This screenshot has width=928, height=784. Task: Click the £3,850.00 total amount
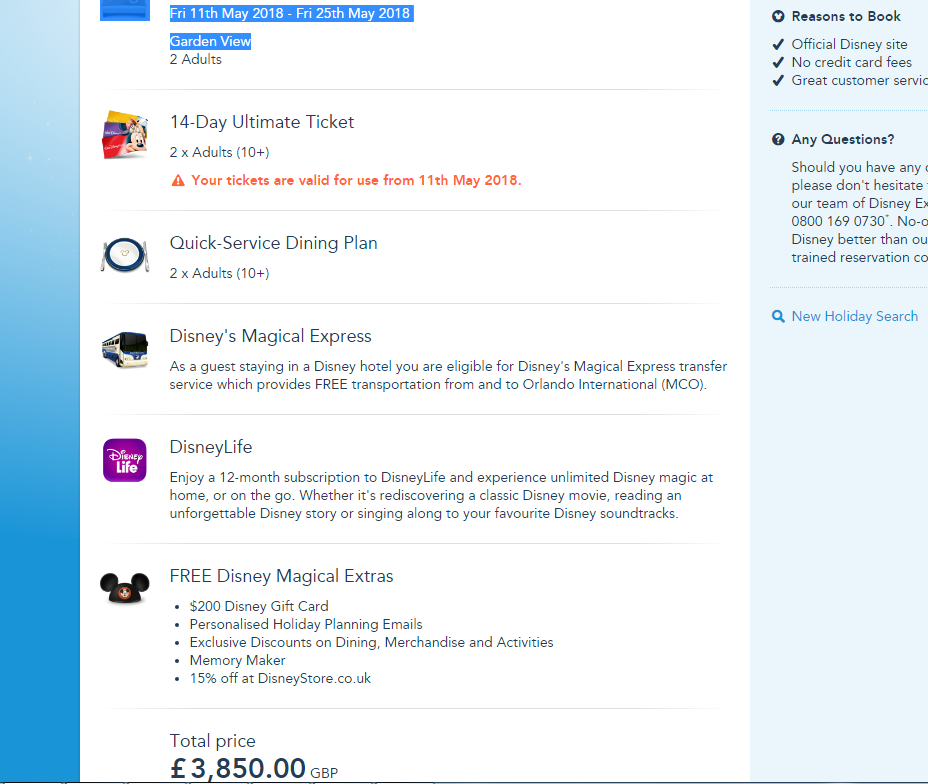coord(238,768)
